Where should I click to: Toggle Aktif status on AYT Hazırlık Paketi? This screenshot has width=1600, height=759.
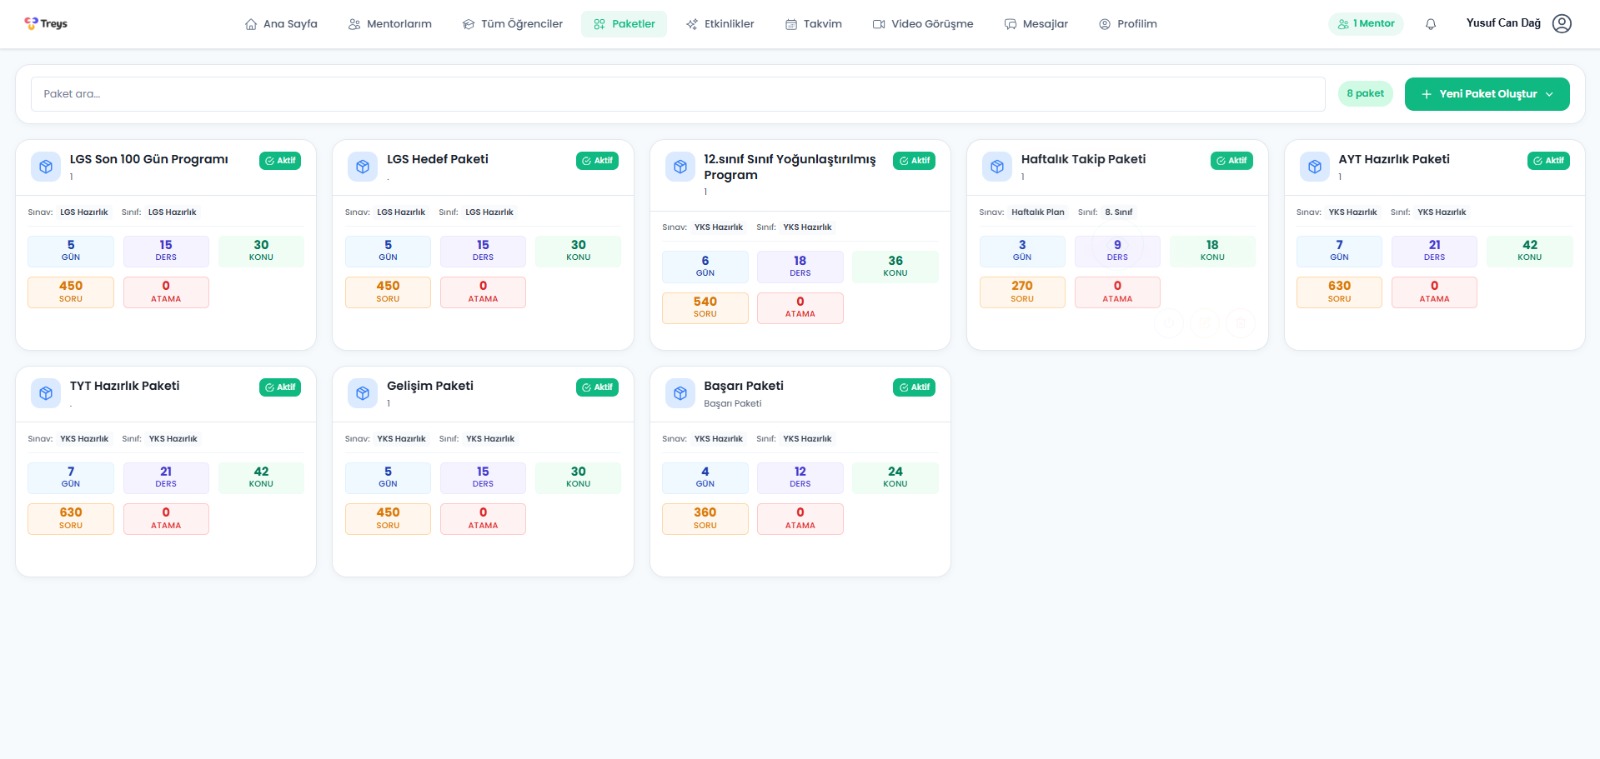1548,161
